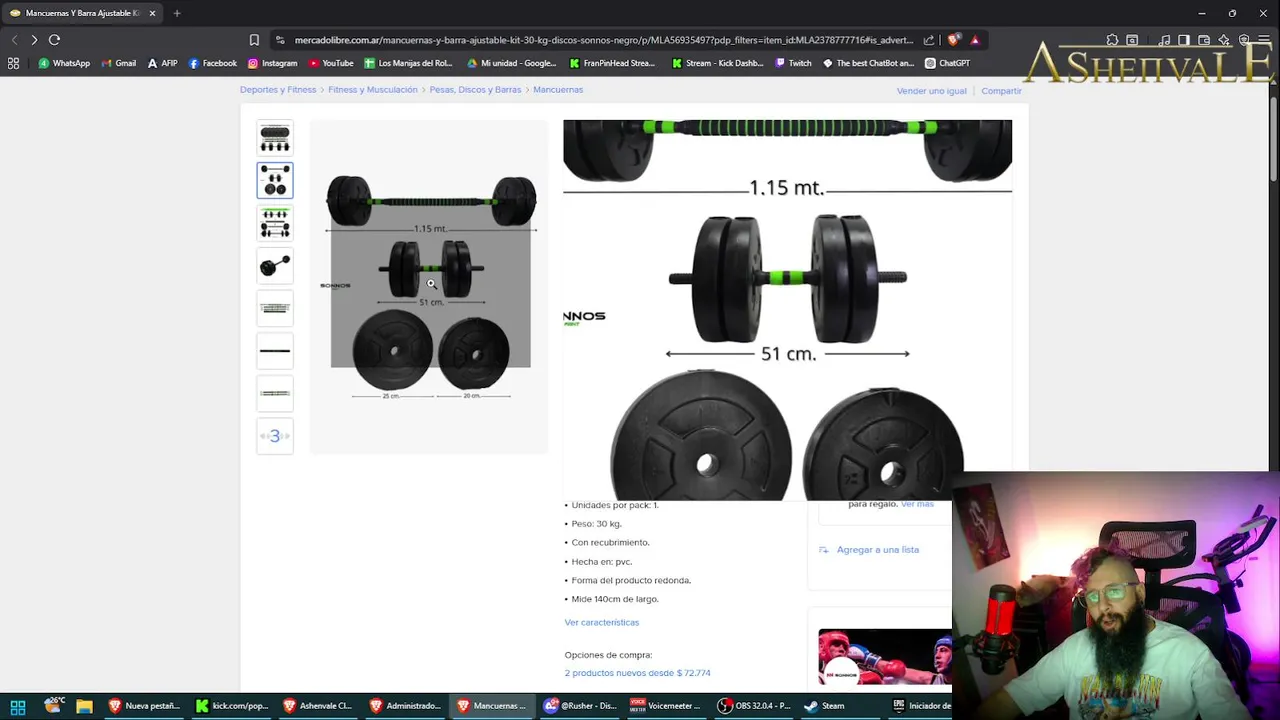Image resolution: width=1280 pixels, height=720 pixels.
Task: Go forward using the browser arrow
Action: (x=34, y=40)
